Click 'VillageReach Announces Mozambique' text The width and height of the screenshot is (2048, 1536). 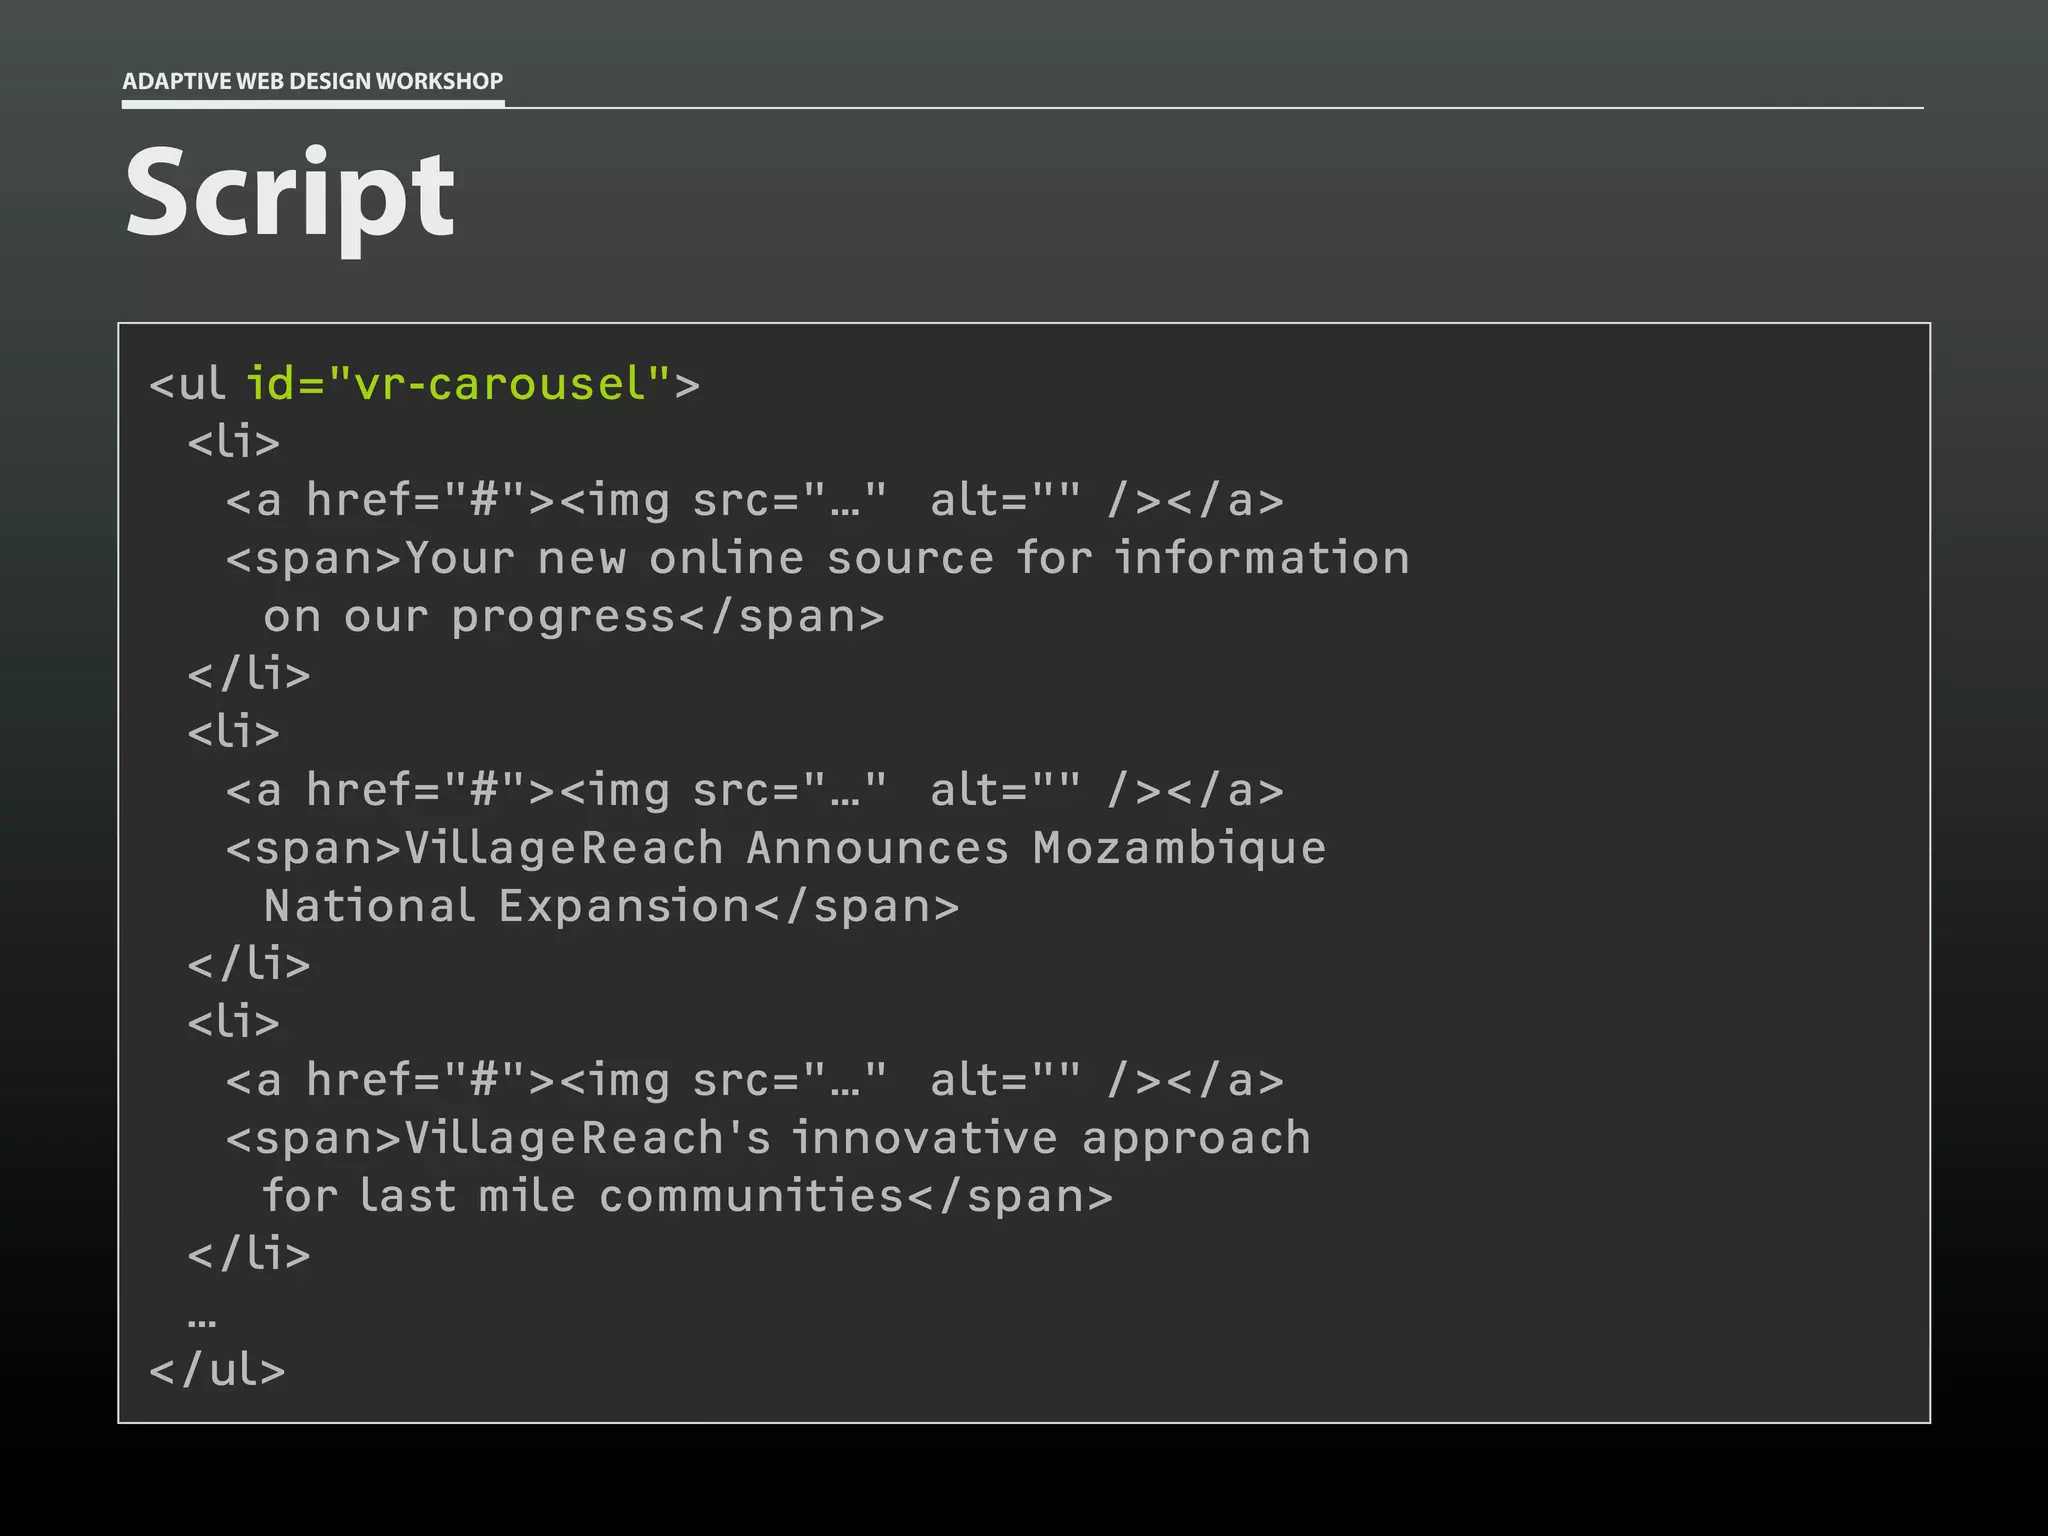(865, 848)
